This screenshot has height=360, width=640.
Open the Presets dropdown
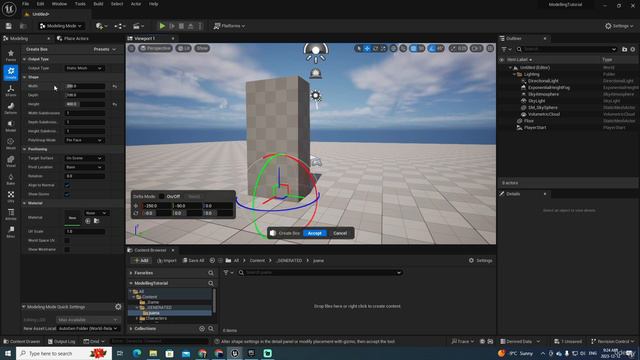(x=104, y=49)
